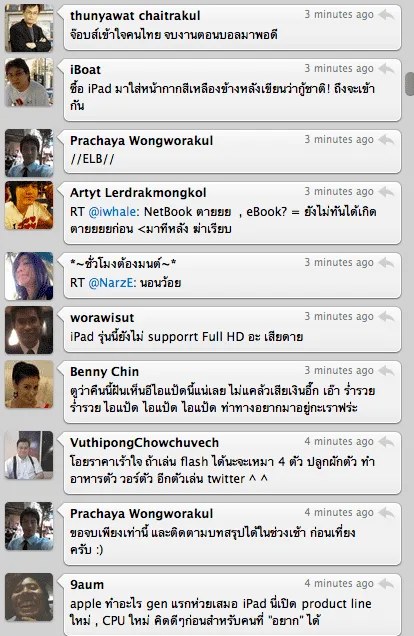Open the @iwhale mention link
The height and width of the screenshot is (636, 414).
pos(114,212)
